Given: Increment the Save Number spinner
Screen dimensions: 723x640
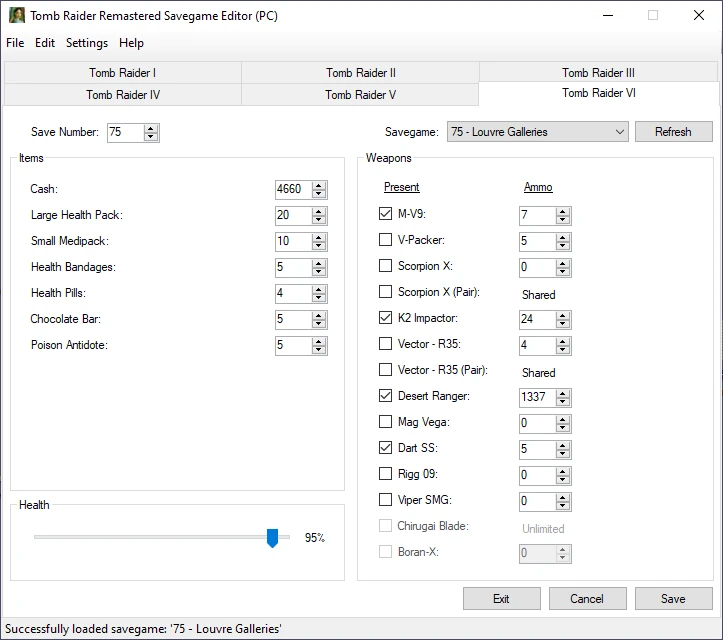Looking at the screenshot, I should 151,128.
